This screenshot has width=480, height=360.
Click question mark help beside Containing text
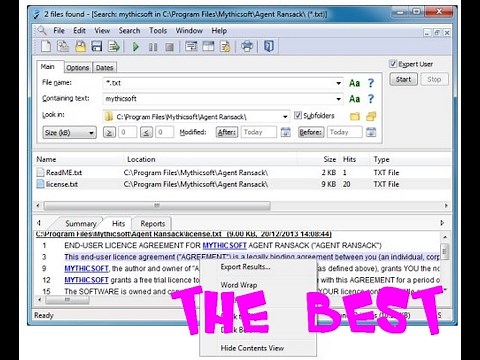pos(371,99)
